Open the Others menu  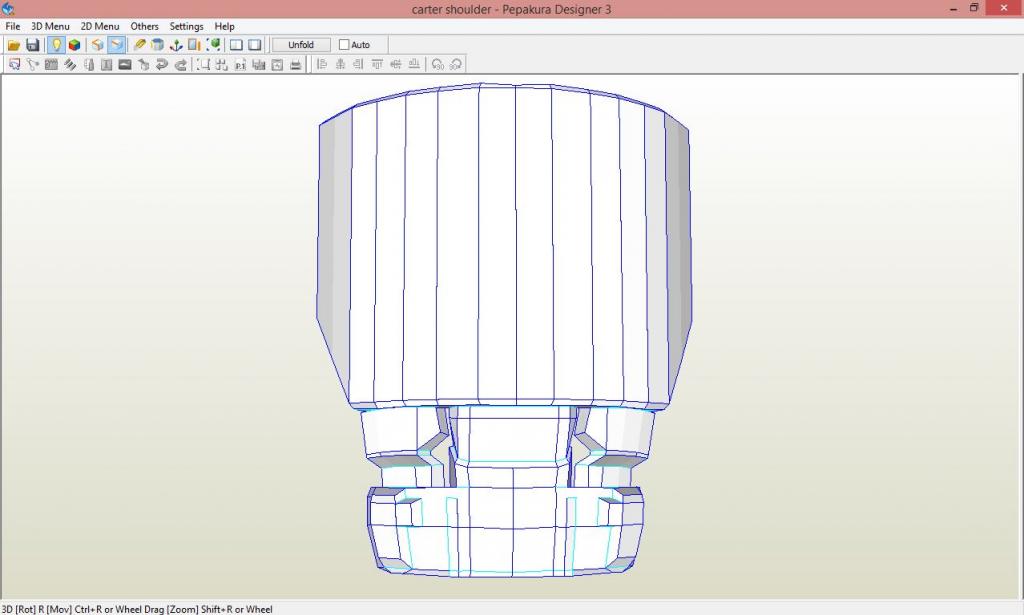point(144,26)
